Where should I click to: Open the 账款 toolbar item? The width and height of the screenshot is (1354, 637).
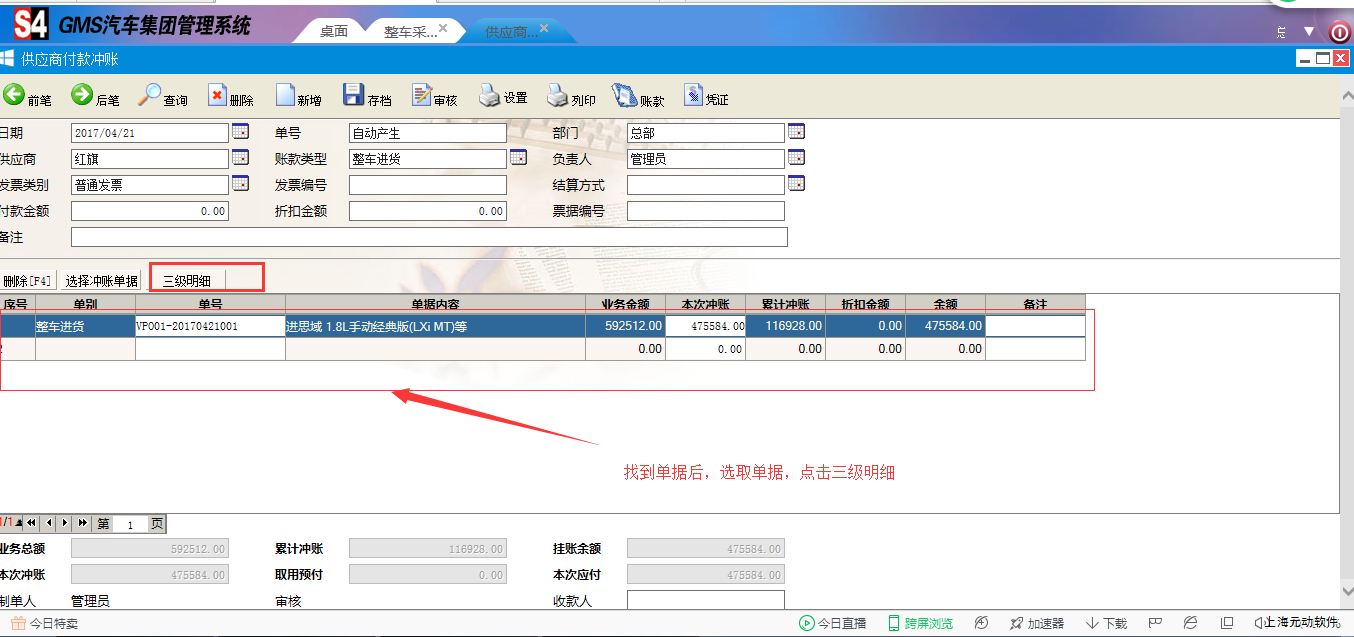coord(625,96)
